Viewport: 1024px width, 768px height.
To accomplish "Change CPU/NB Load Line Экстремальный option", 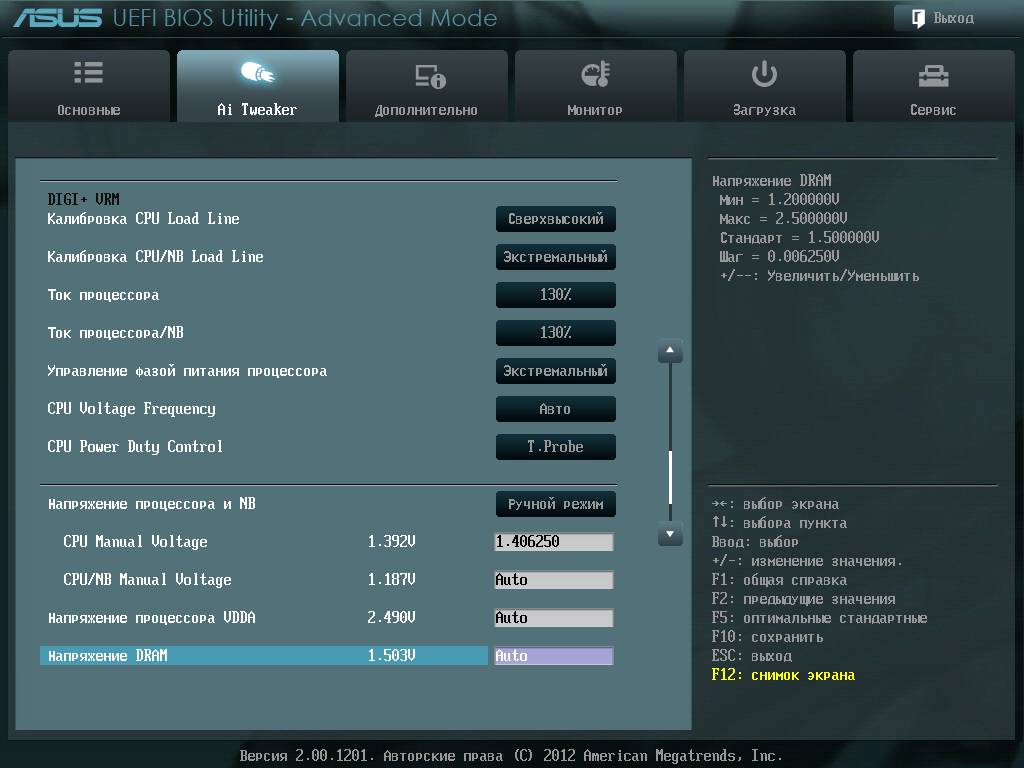I will point(555,257).
